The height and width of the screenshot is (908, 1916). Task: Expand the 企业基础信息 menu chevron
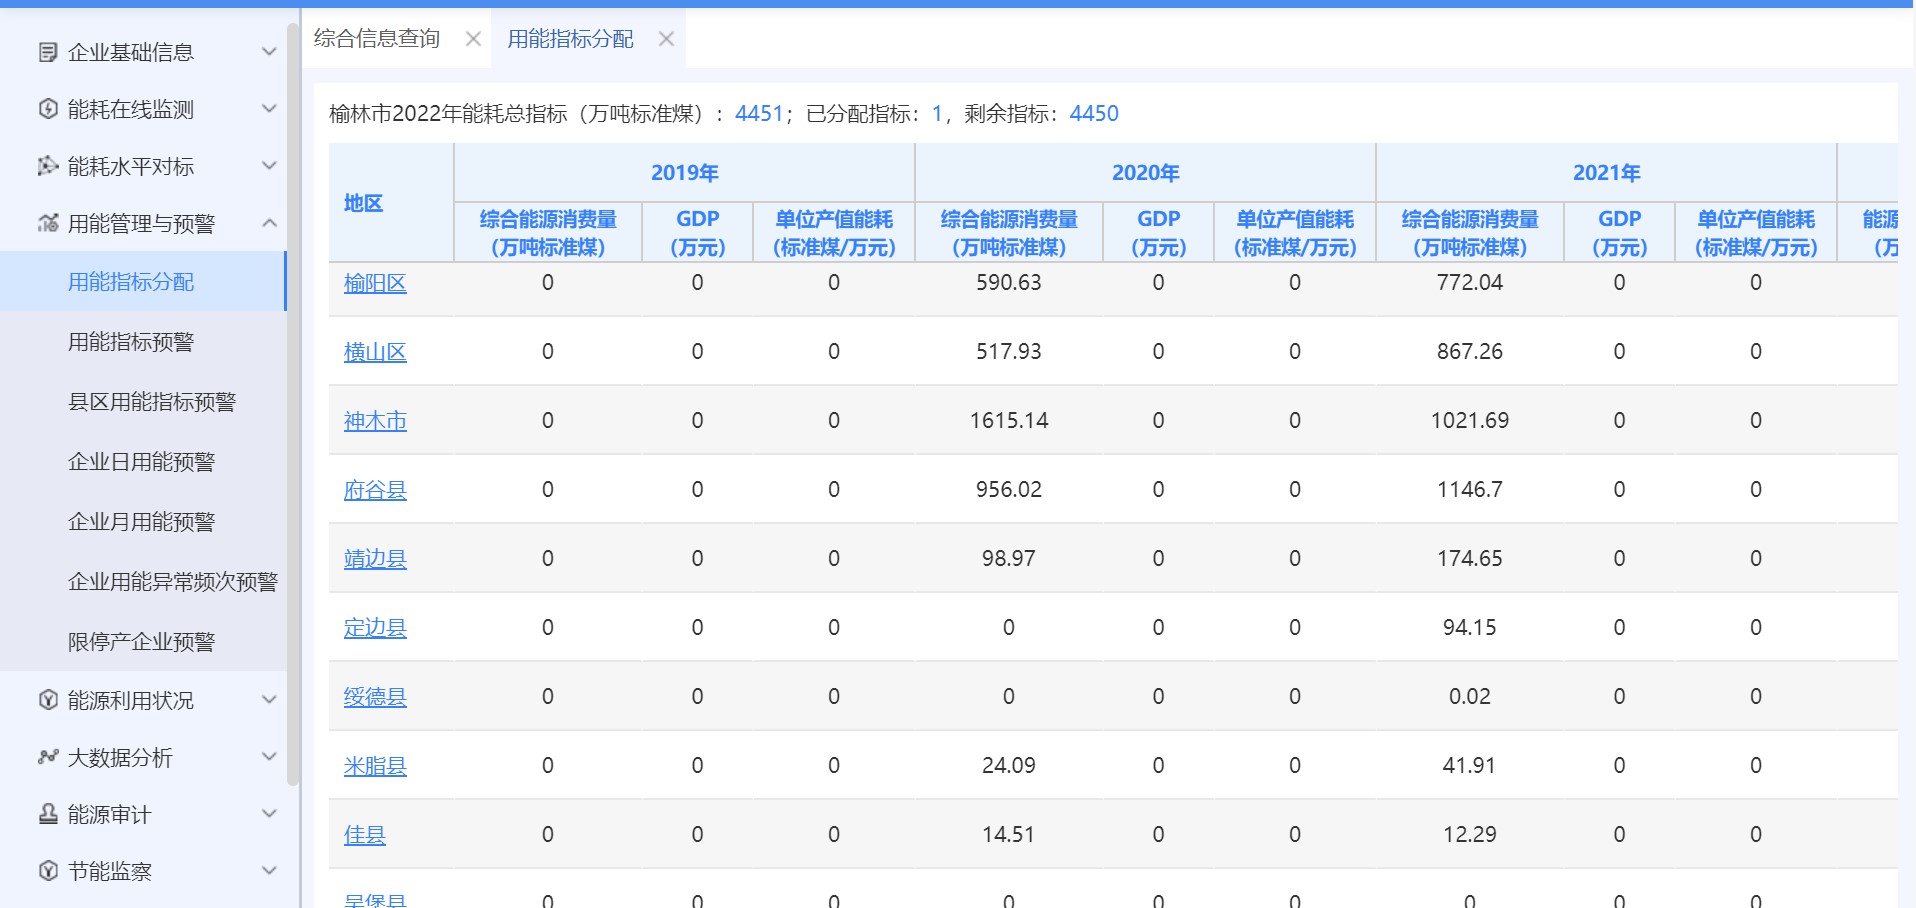(268, 52)
